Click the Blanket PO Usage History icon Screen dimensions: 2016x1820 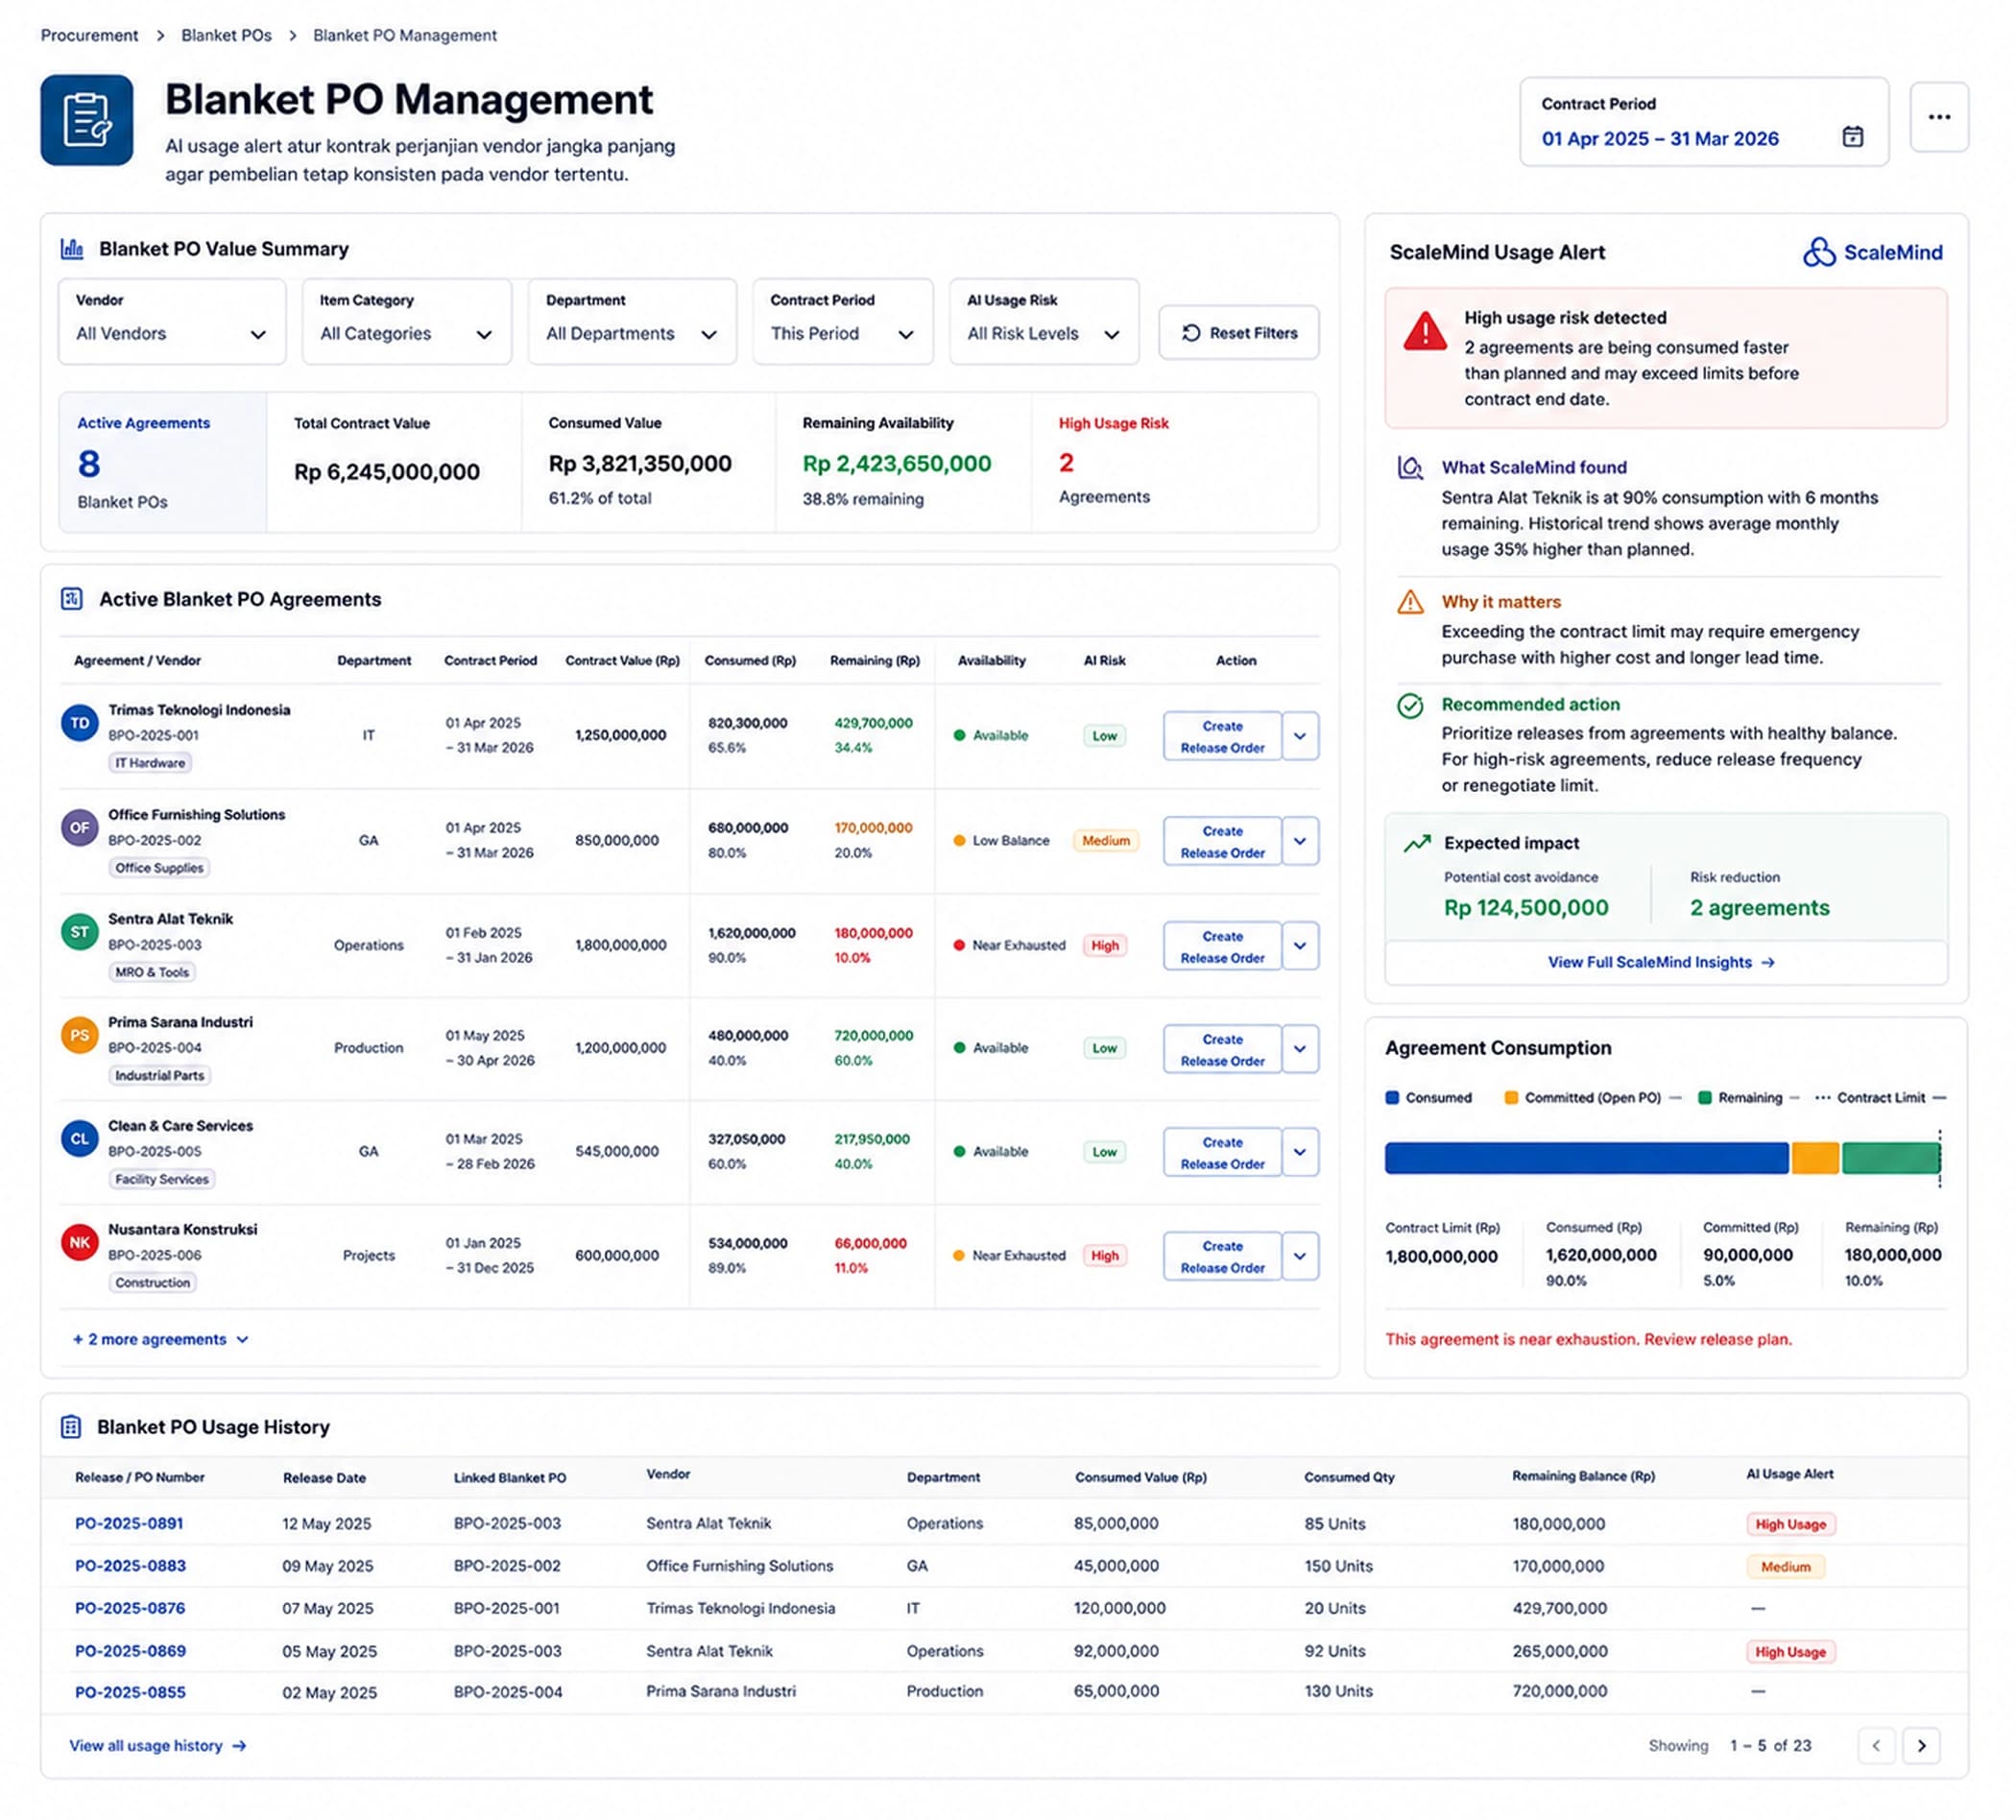click(x=71, y=1427)
